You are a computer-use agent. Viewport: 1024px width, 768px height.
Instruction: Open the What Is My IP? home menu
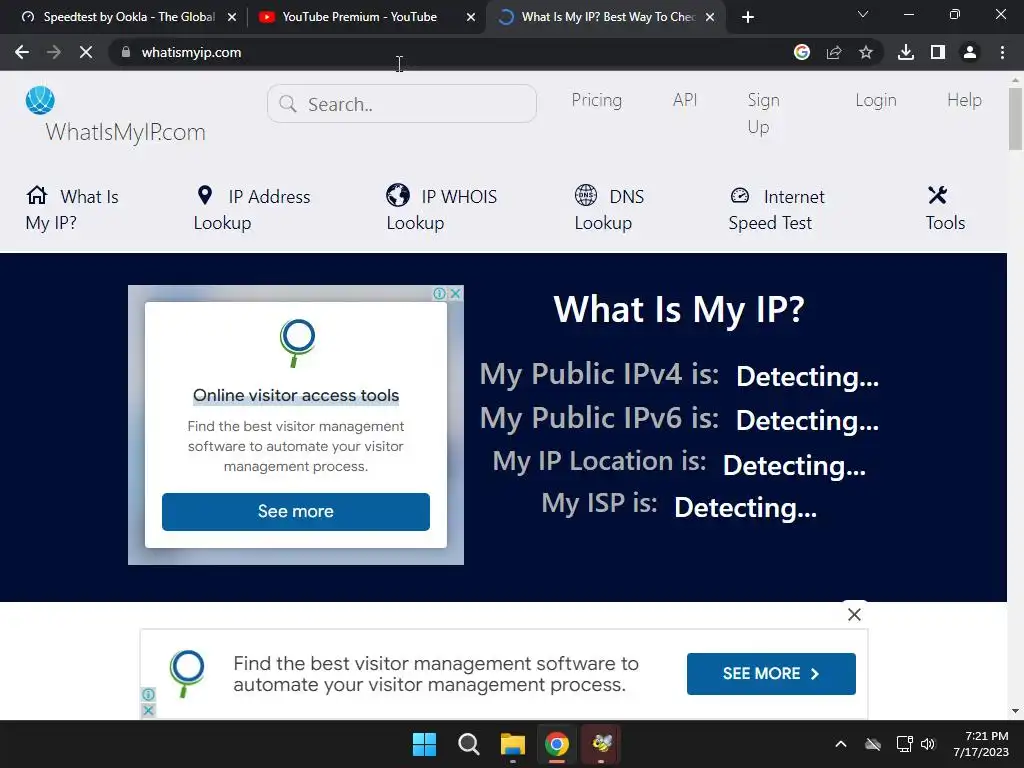point(72,209)
